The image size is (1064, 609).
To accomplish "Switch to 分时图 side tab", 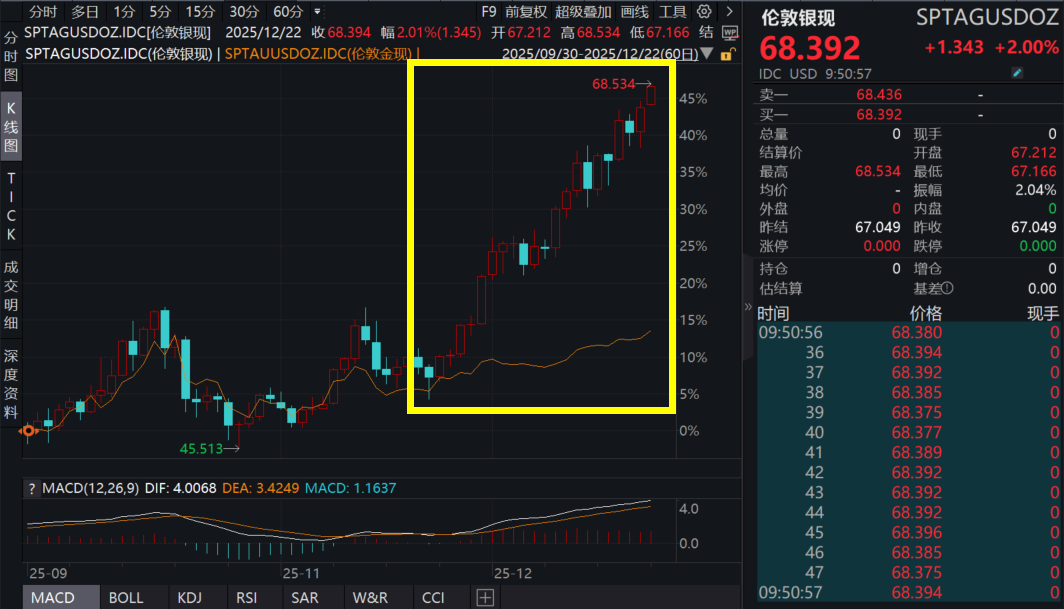I will 11,54.
